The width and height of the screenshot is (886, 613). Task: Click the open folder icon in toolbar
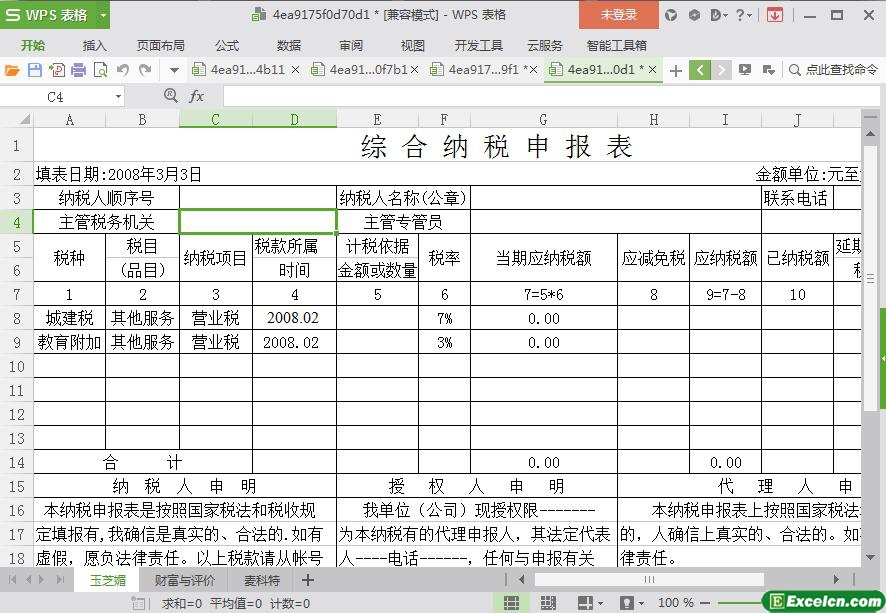(12, 70)
